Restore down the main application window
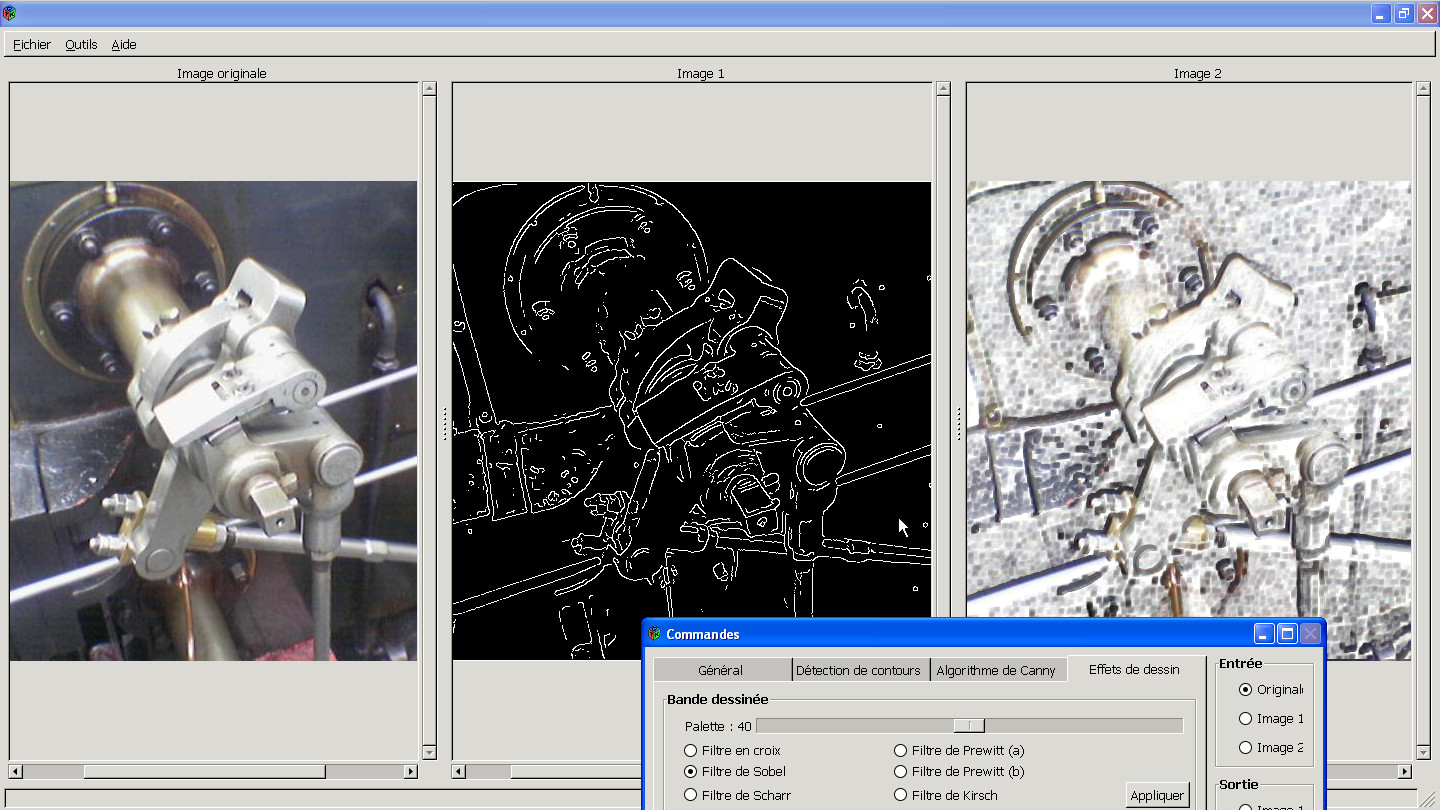Screen dimensions: 1440x810 click(1404, 13)
